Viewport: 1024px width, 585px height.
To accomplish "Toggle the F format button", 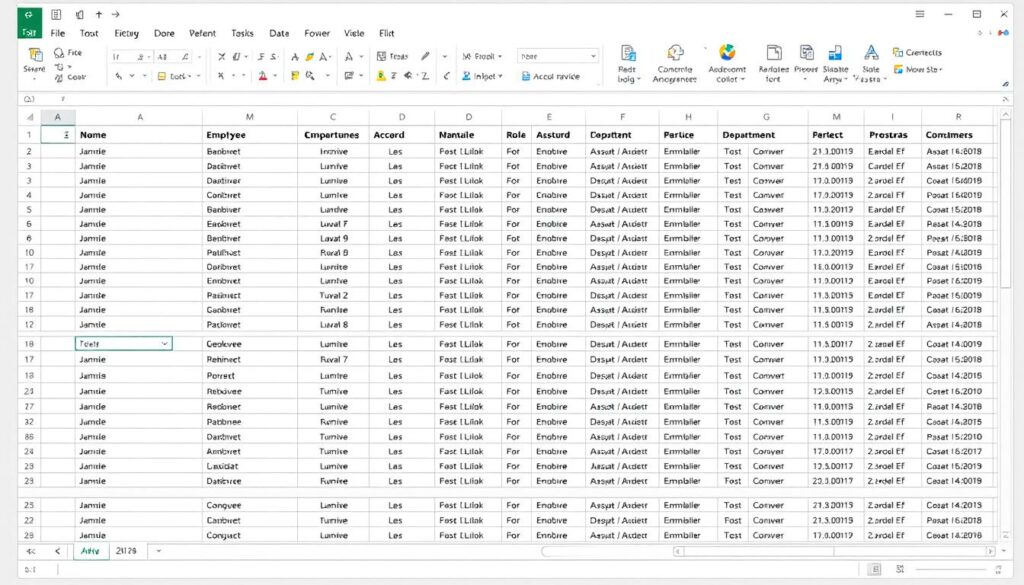I will tap(261, 57).
